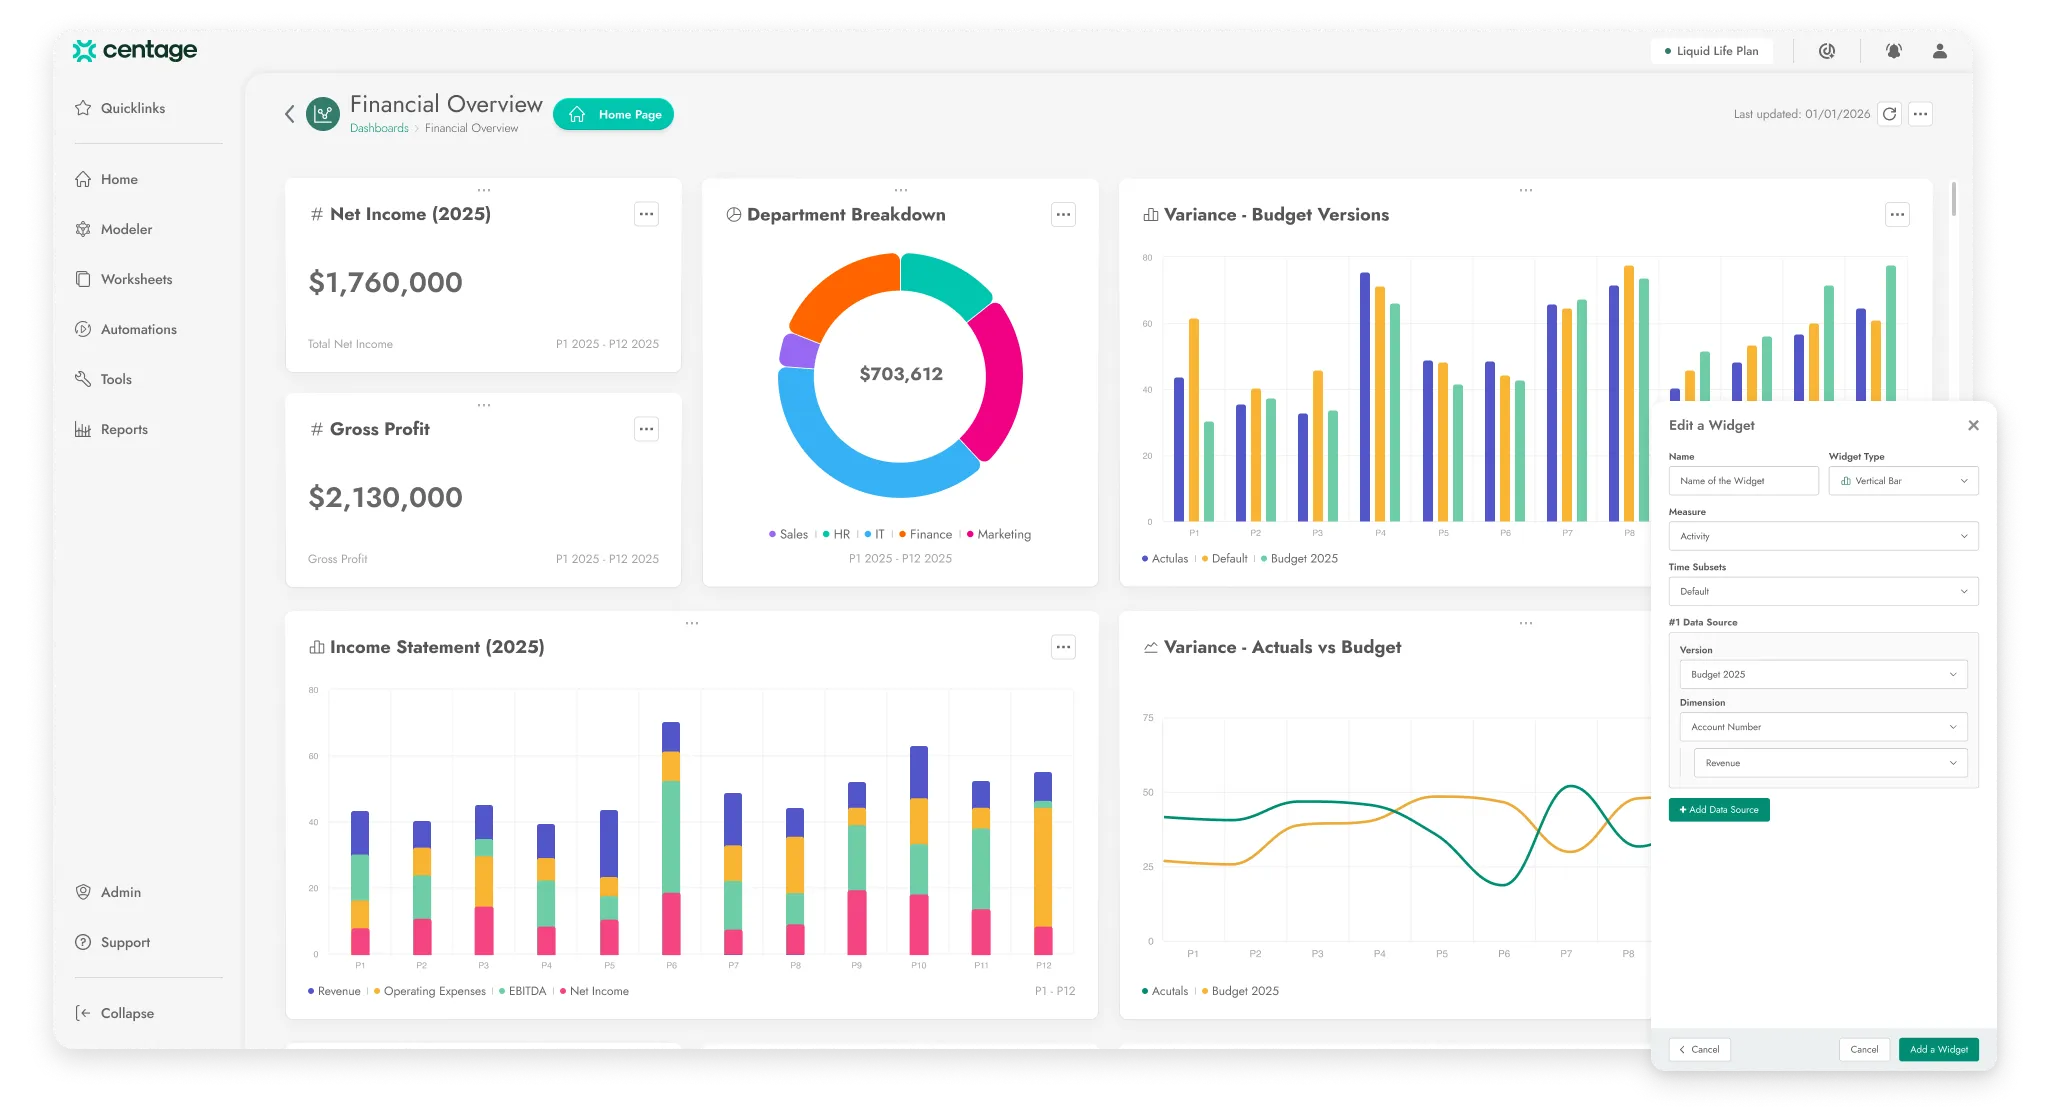This screenshot has height=1112, width=2050.
Task: Open the notifications bell icon
Action: (1893, 51)
